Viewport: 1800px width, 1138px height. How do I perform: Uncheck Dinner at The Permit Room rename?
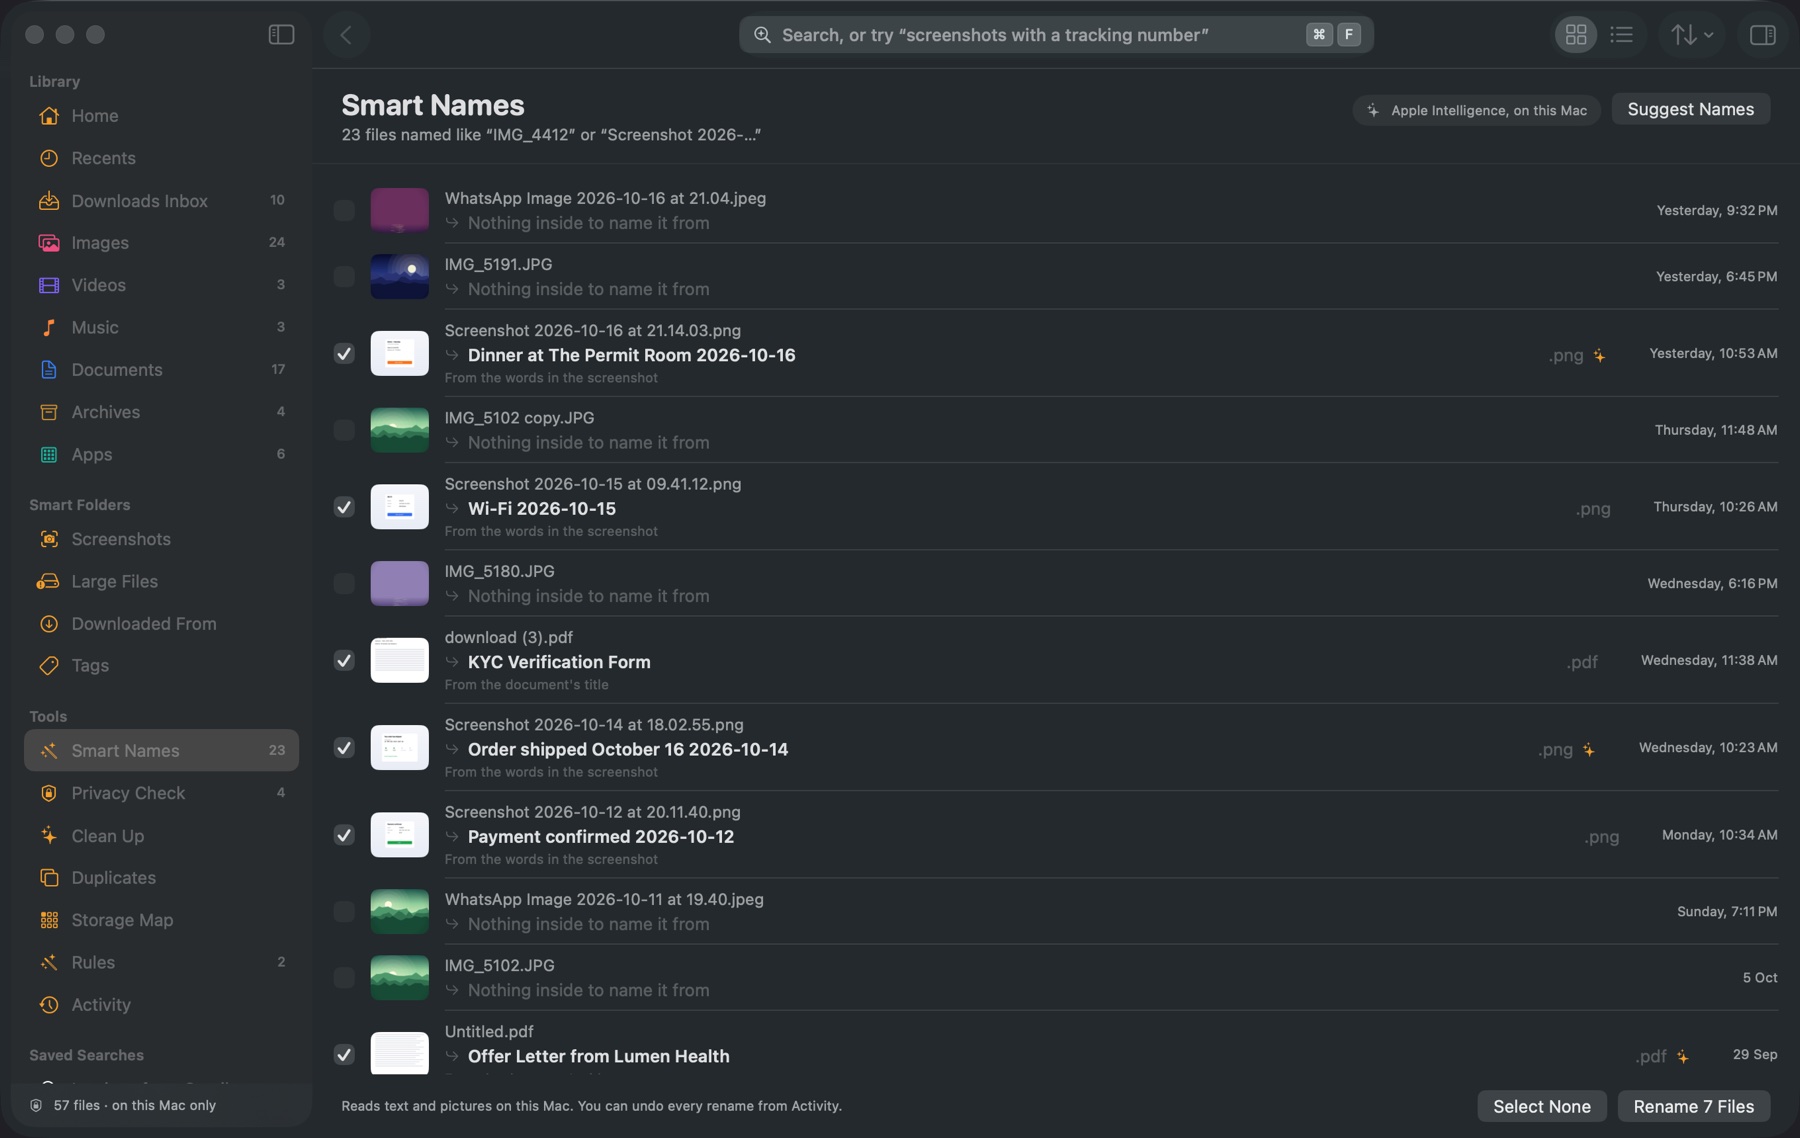344,353
